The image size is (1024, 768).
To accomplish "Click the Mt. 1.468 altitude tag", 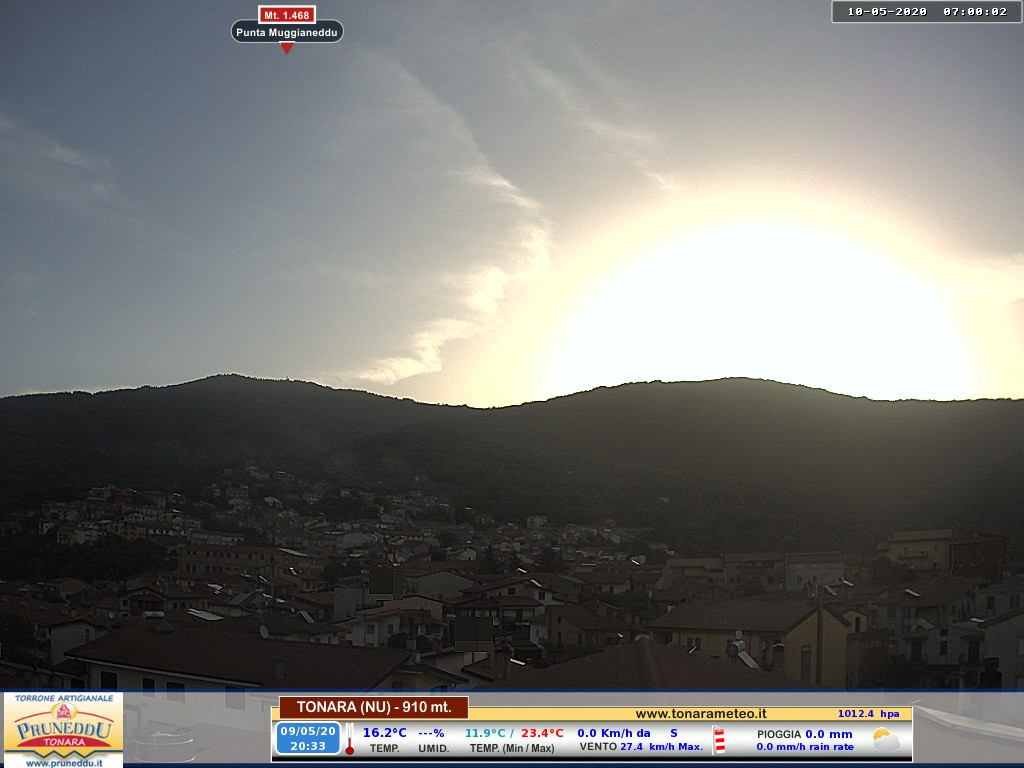I will pos(287,15).
